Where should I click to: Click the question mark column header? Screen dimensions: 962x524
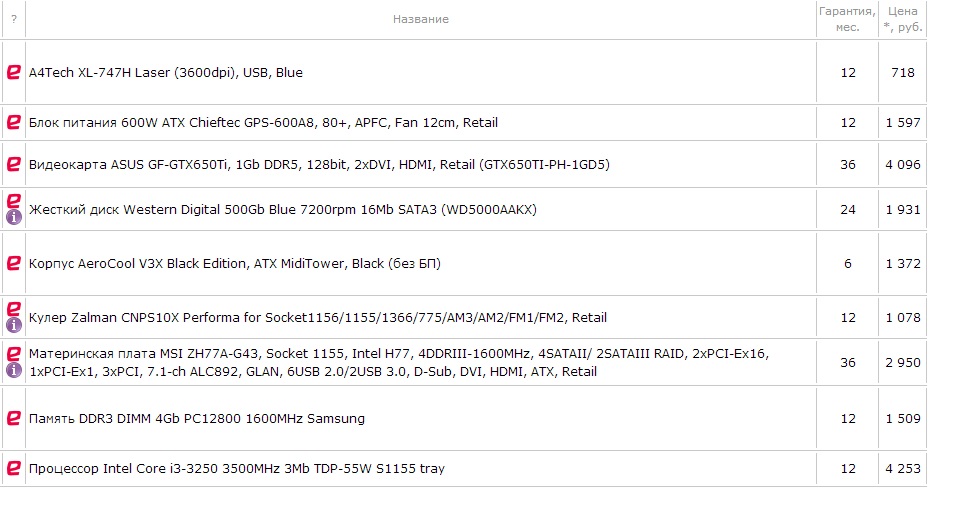(x=13, y=19)
